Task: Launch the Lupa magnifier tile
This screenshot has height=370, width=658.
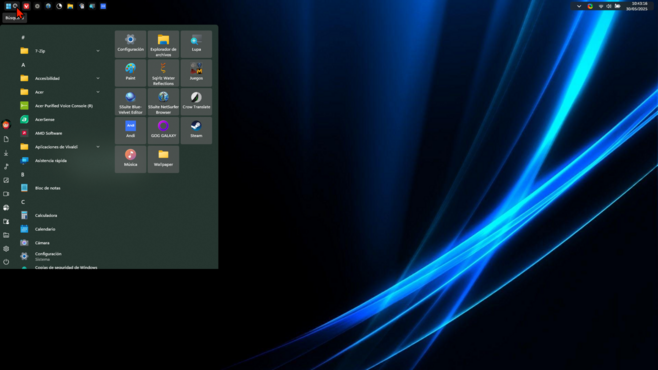Action: coord(196,44)
